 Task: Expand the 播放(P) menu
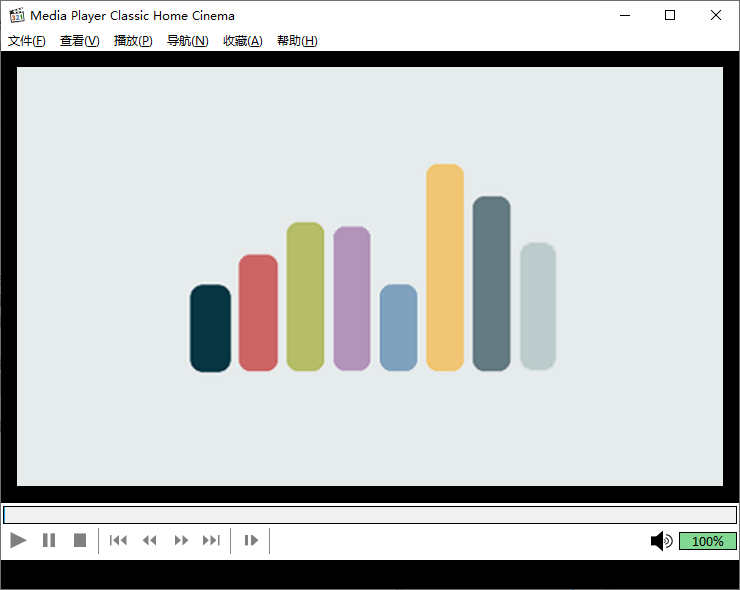pyautogui.click(x=133, y=41)
